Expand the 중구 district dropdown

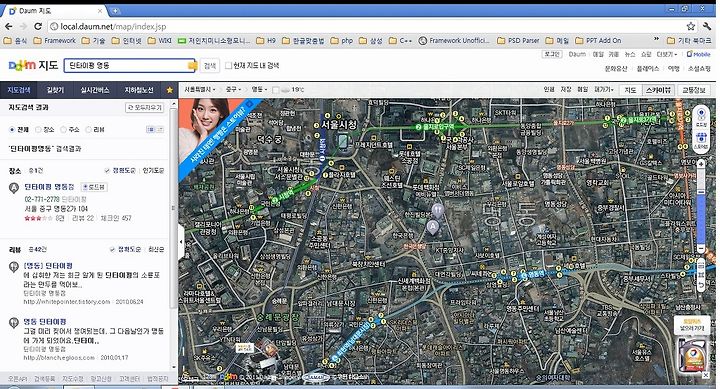click(233, 90)
